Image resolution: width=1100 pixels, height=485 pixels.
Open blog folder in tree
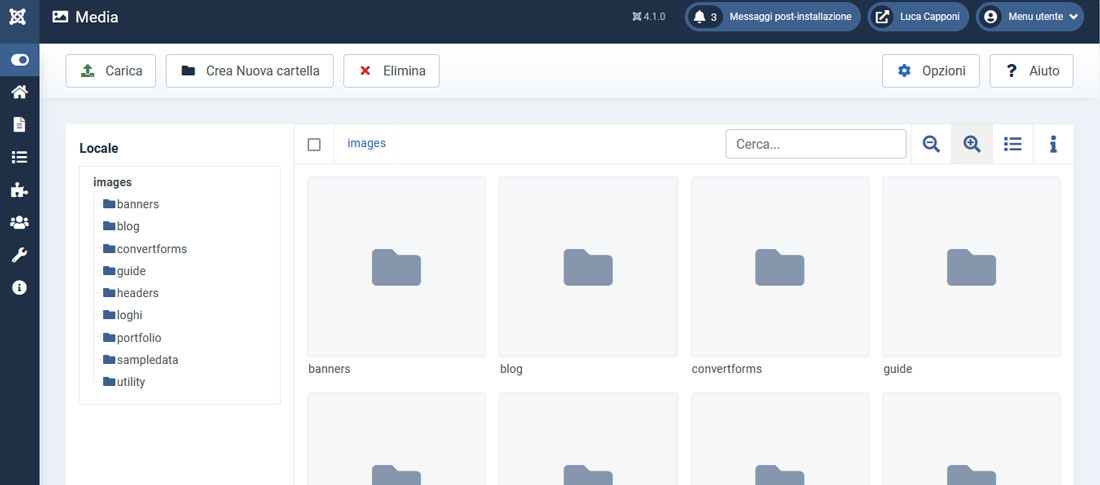click(121, 226)
